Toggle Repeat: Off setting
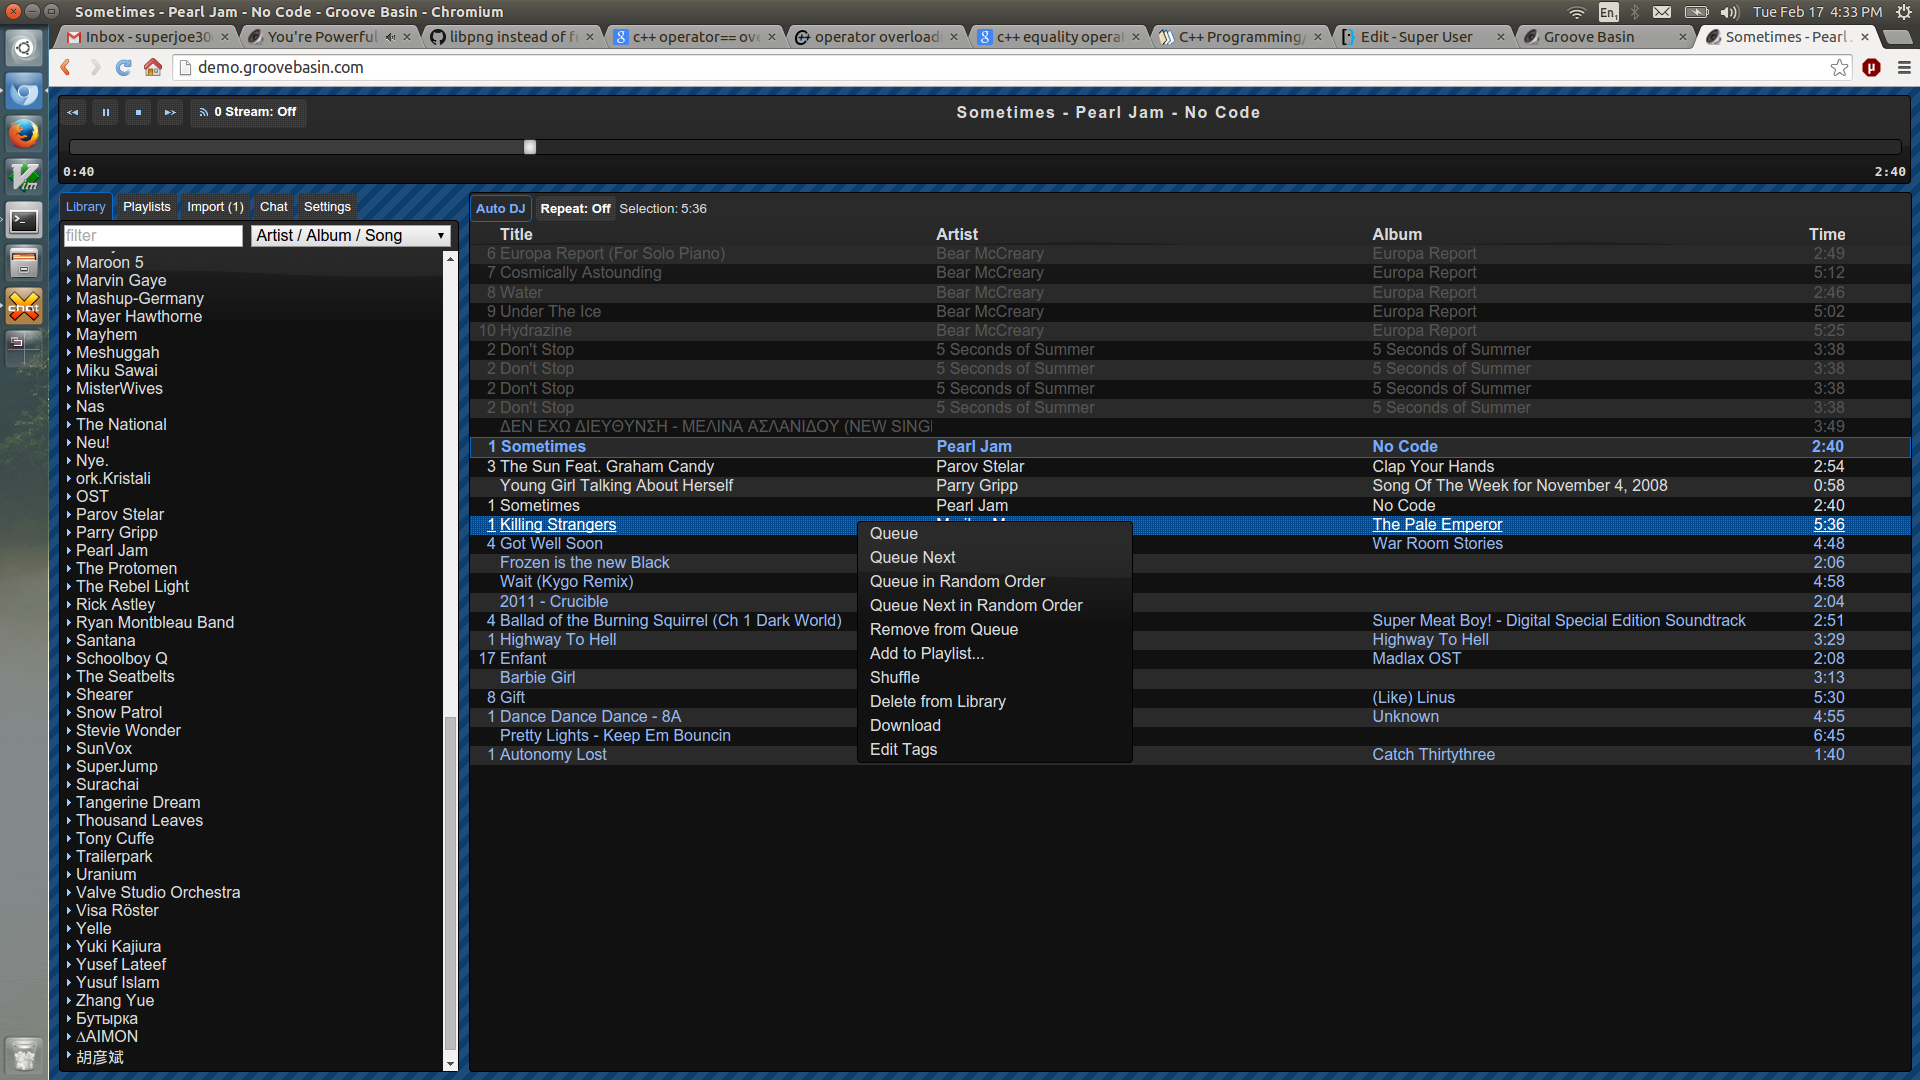1920x1080 pixels. 575,208
